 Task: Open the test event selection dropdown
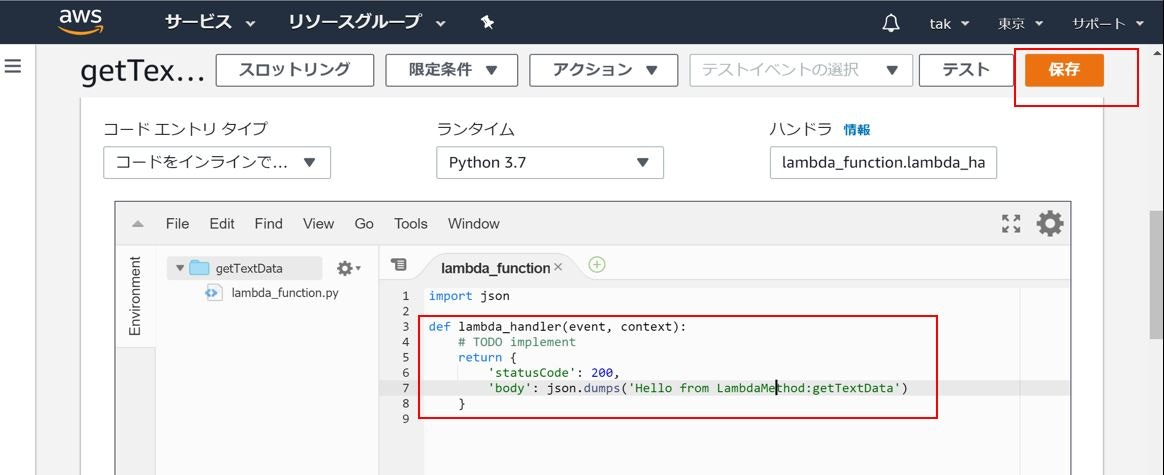(801, 70)
